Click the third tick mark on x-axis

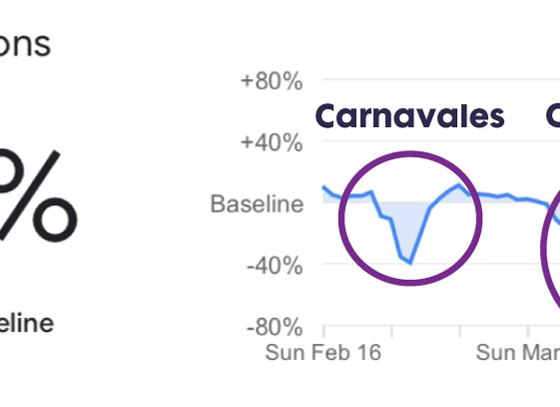pos(460,331)
